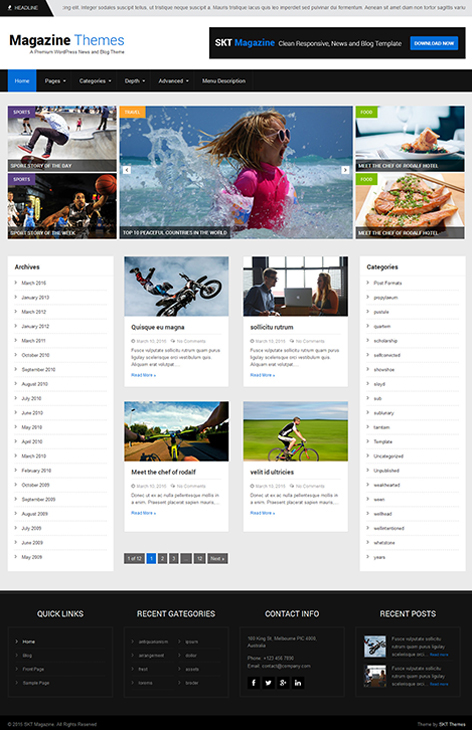Open the Quisque eu magna post title
This screenshot has height=730, width=472.
[158, 327]
